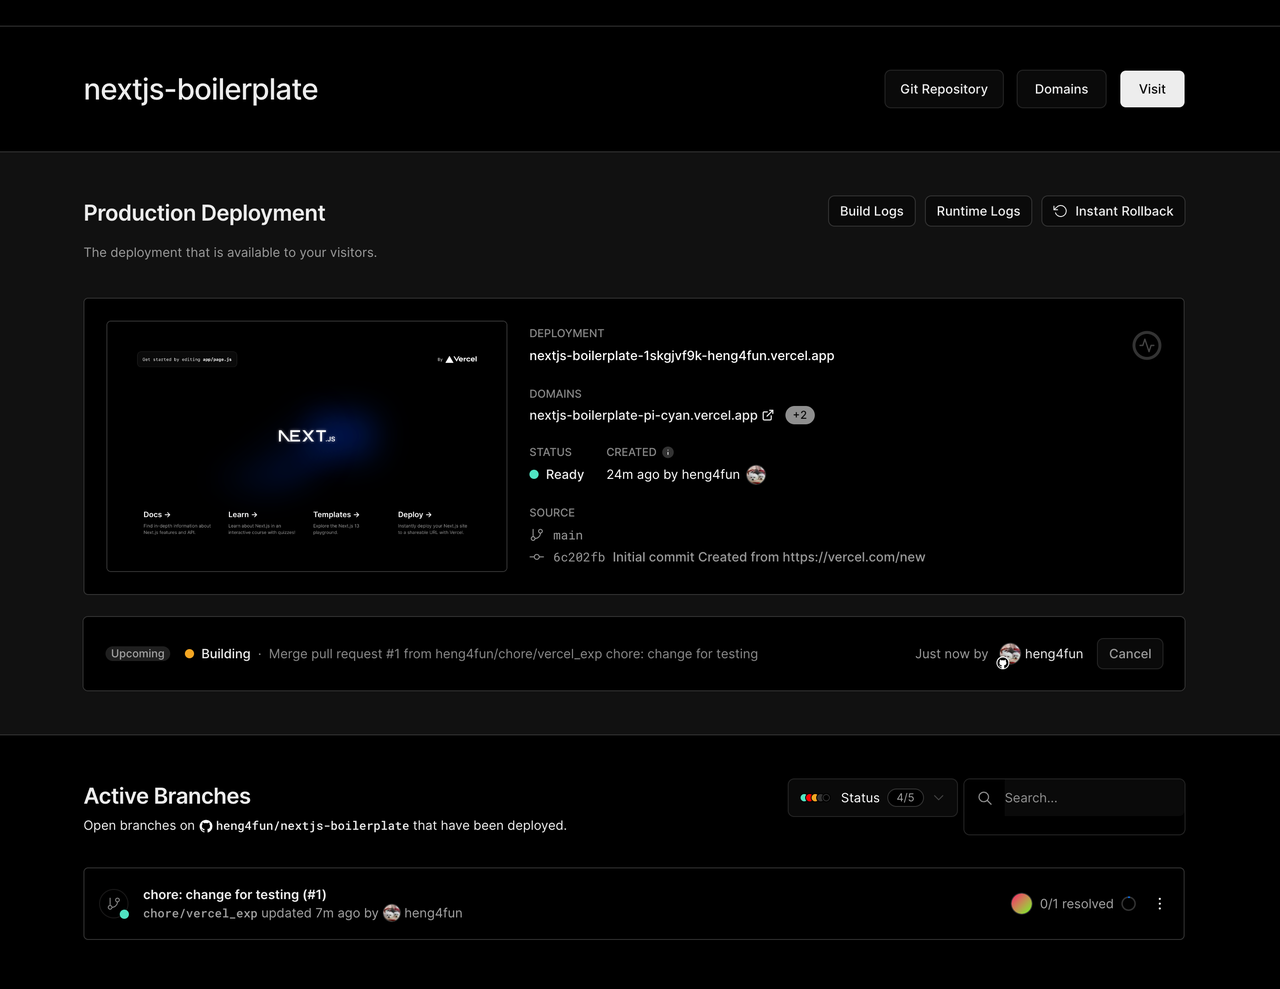Click the colorful comments avatar near 0/1 resolved
This screenshot has height=989, width=1280.
(x=1021, y=903)
